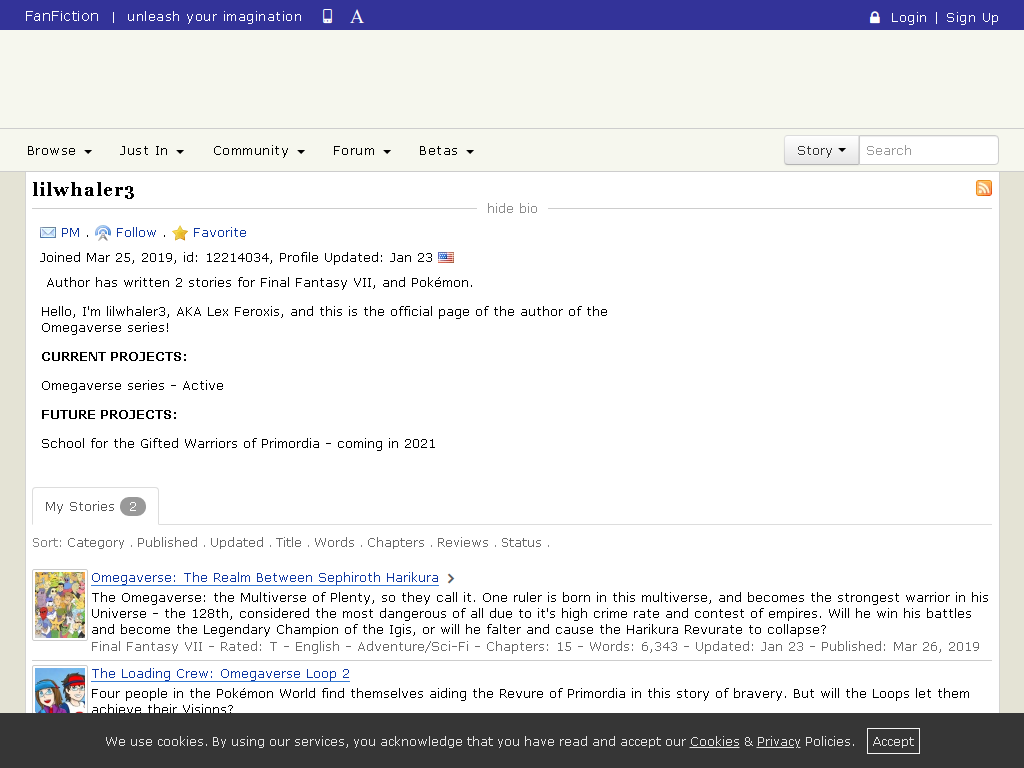Open the Sign Up page
The width and height of the screenshot is (1024, 768).
972,18
